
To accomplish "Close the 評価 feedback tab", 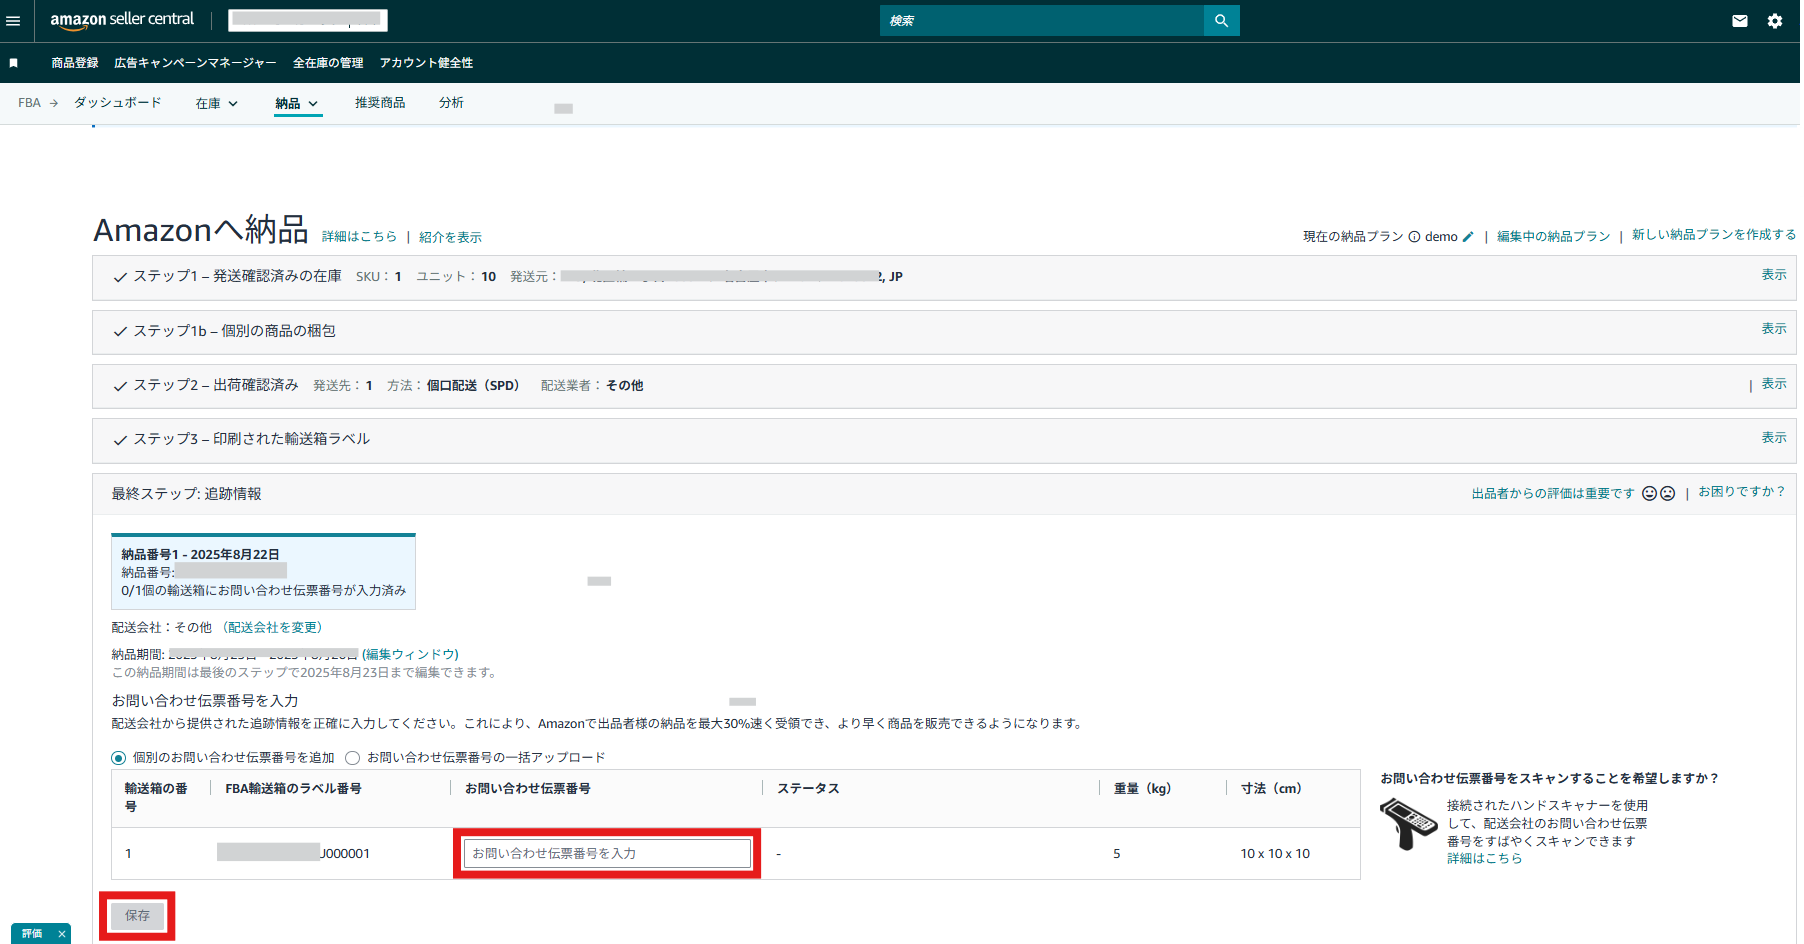I will coord(62,934).
